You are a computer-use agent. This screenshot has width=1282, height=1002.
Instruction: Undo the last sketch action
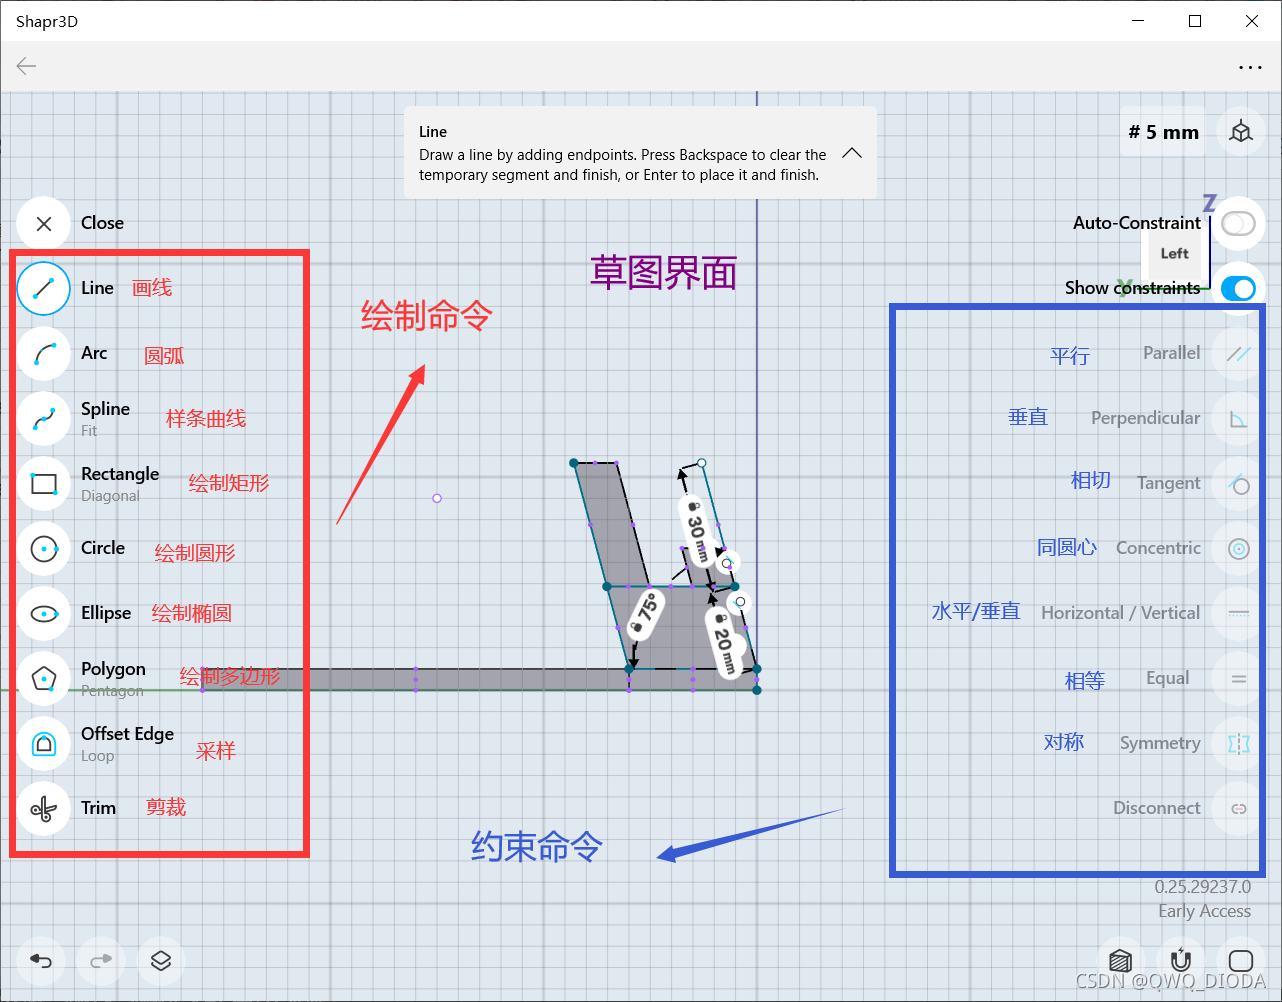[x=41, y=961]
